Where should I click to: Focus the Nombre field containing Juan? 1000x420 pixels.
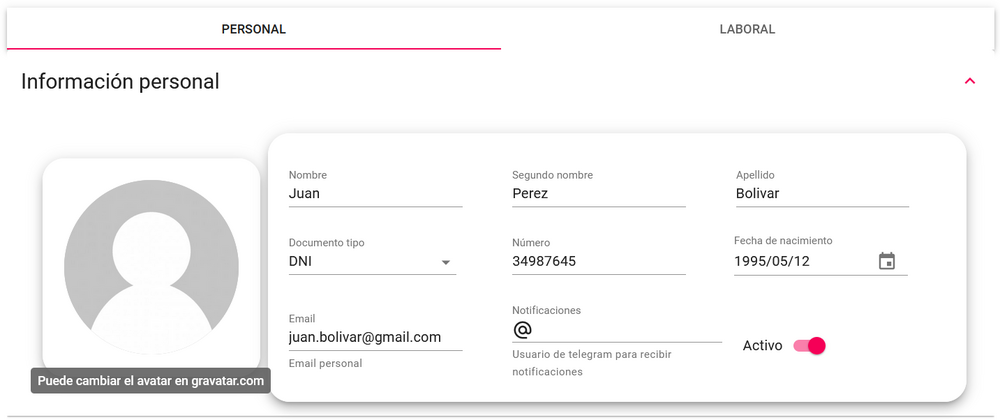pos(375,194)
